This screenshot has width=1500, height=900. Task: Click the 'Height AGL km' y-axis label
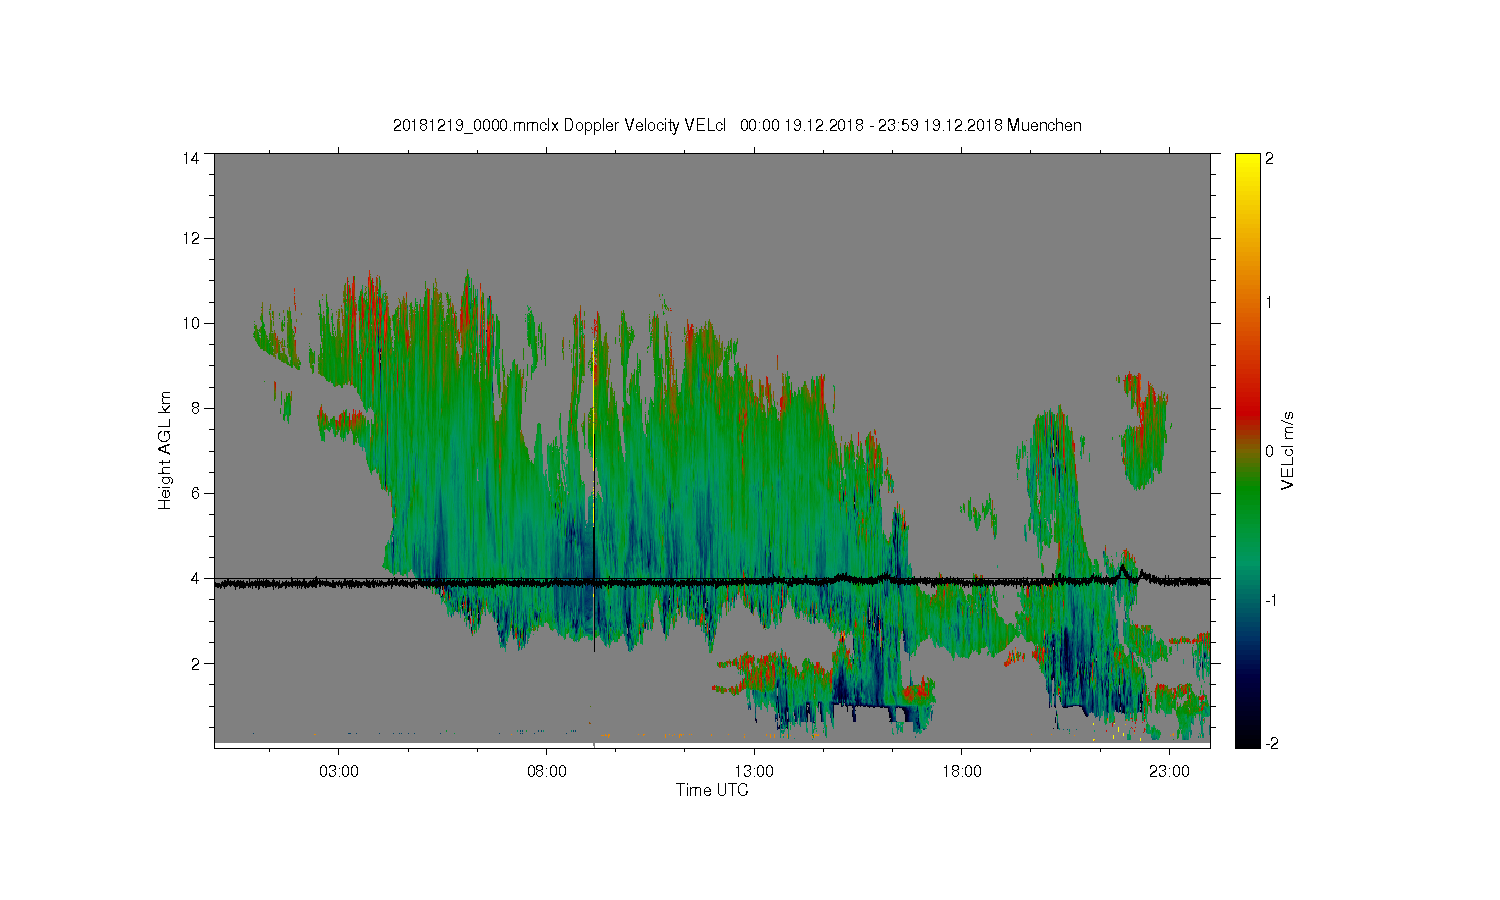pos(165,450)
